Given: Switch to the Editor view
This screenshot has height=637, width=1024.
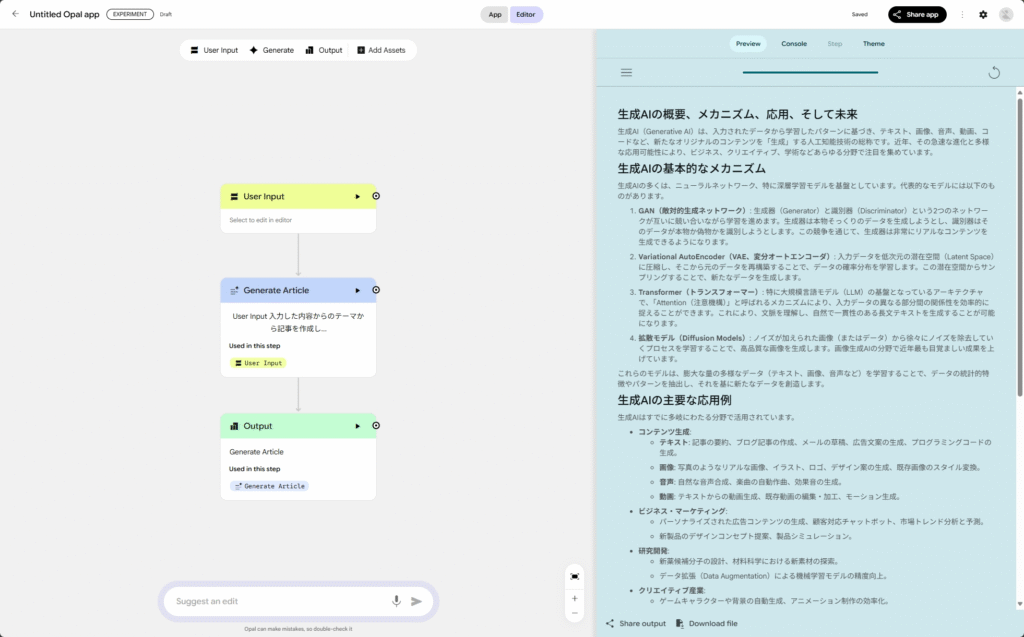Looking at the screenshot, I should [526, 15].
